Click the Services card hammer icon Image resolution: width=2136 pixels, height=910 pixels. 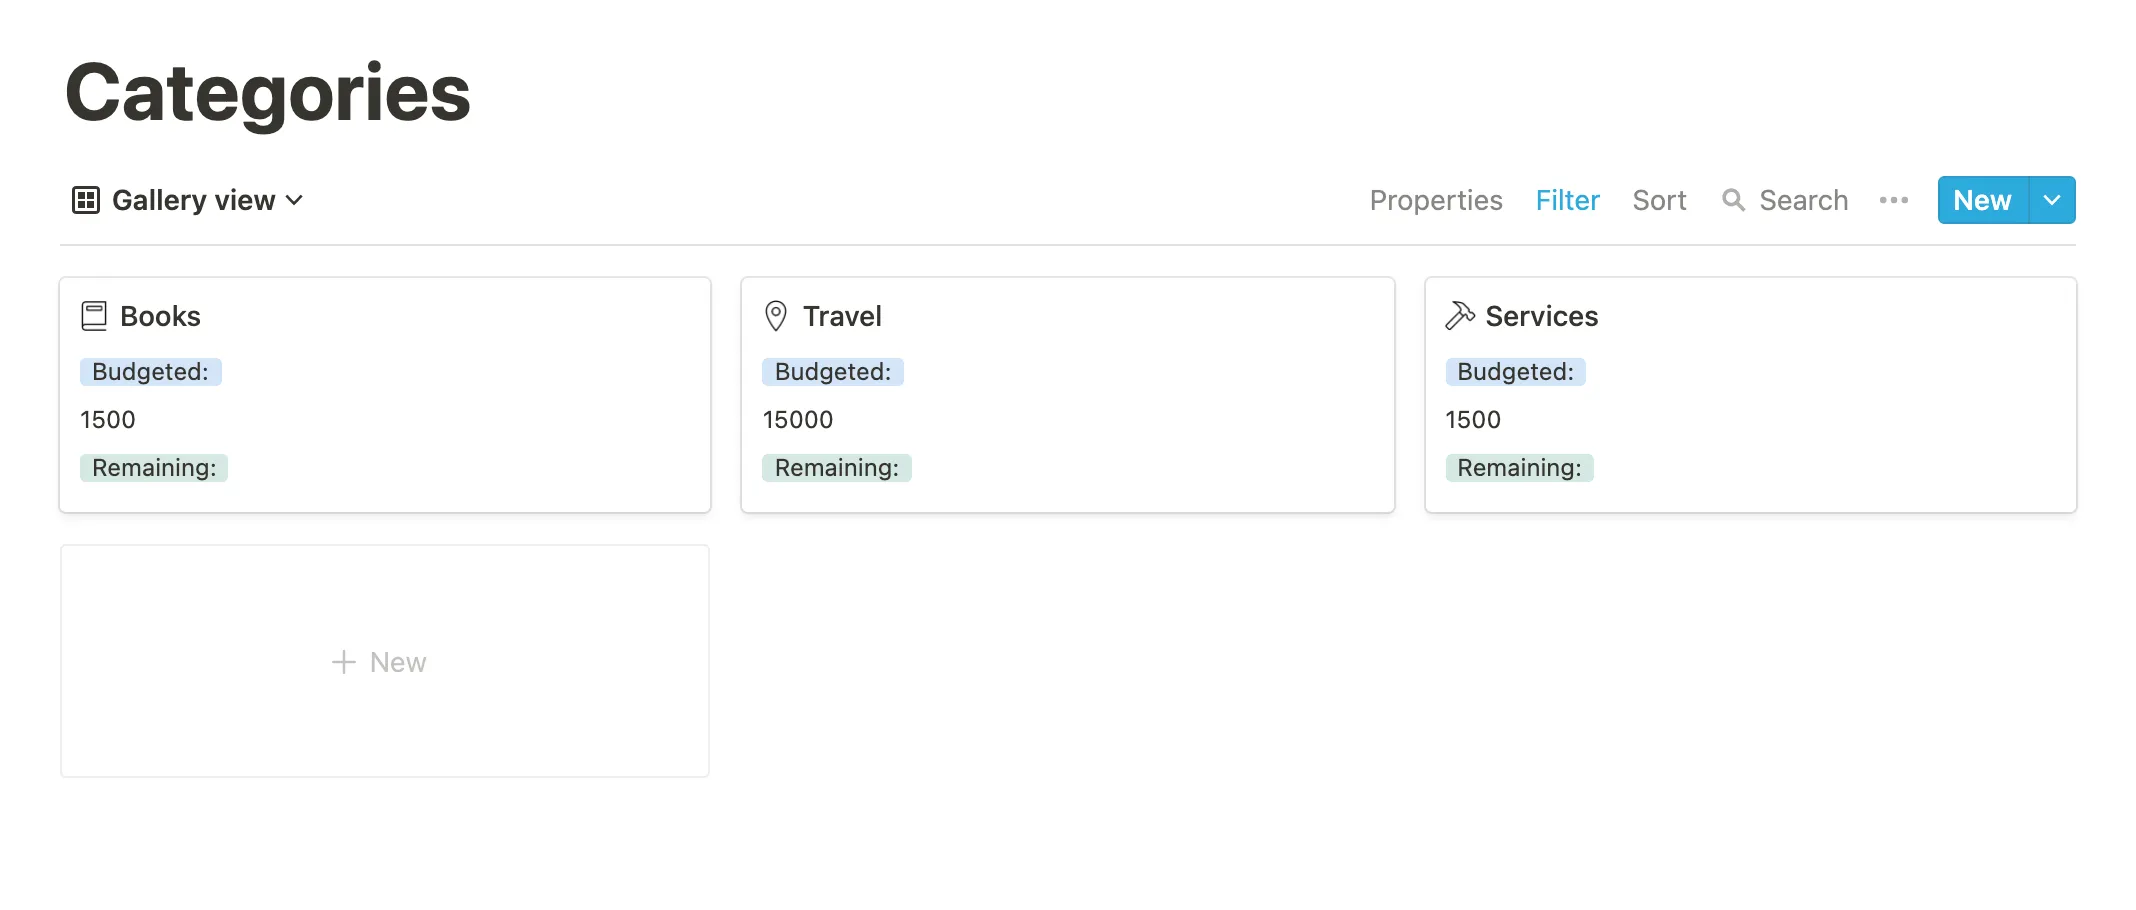[x=1460, y=316]
